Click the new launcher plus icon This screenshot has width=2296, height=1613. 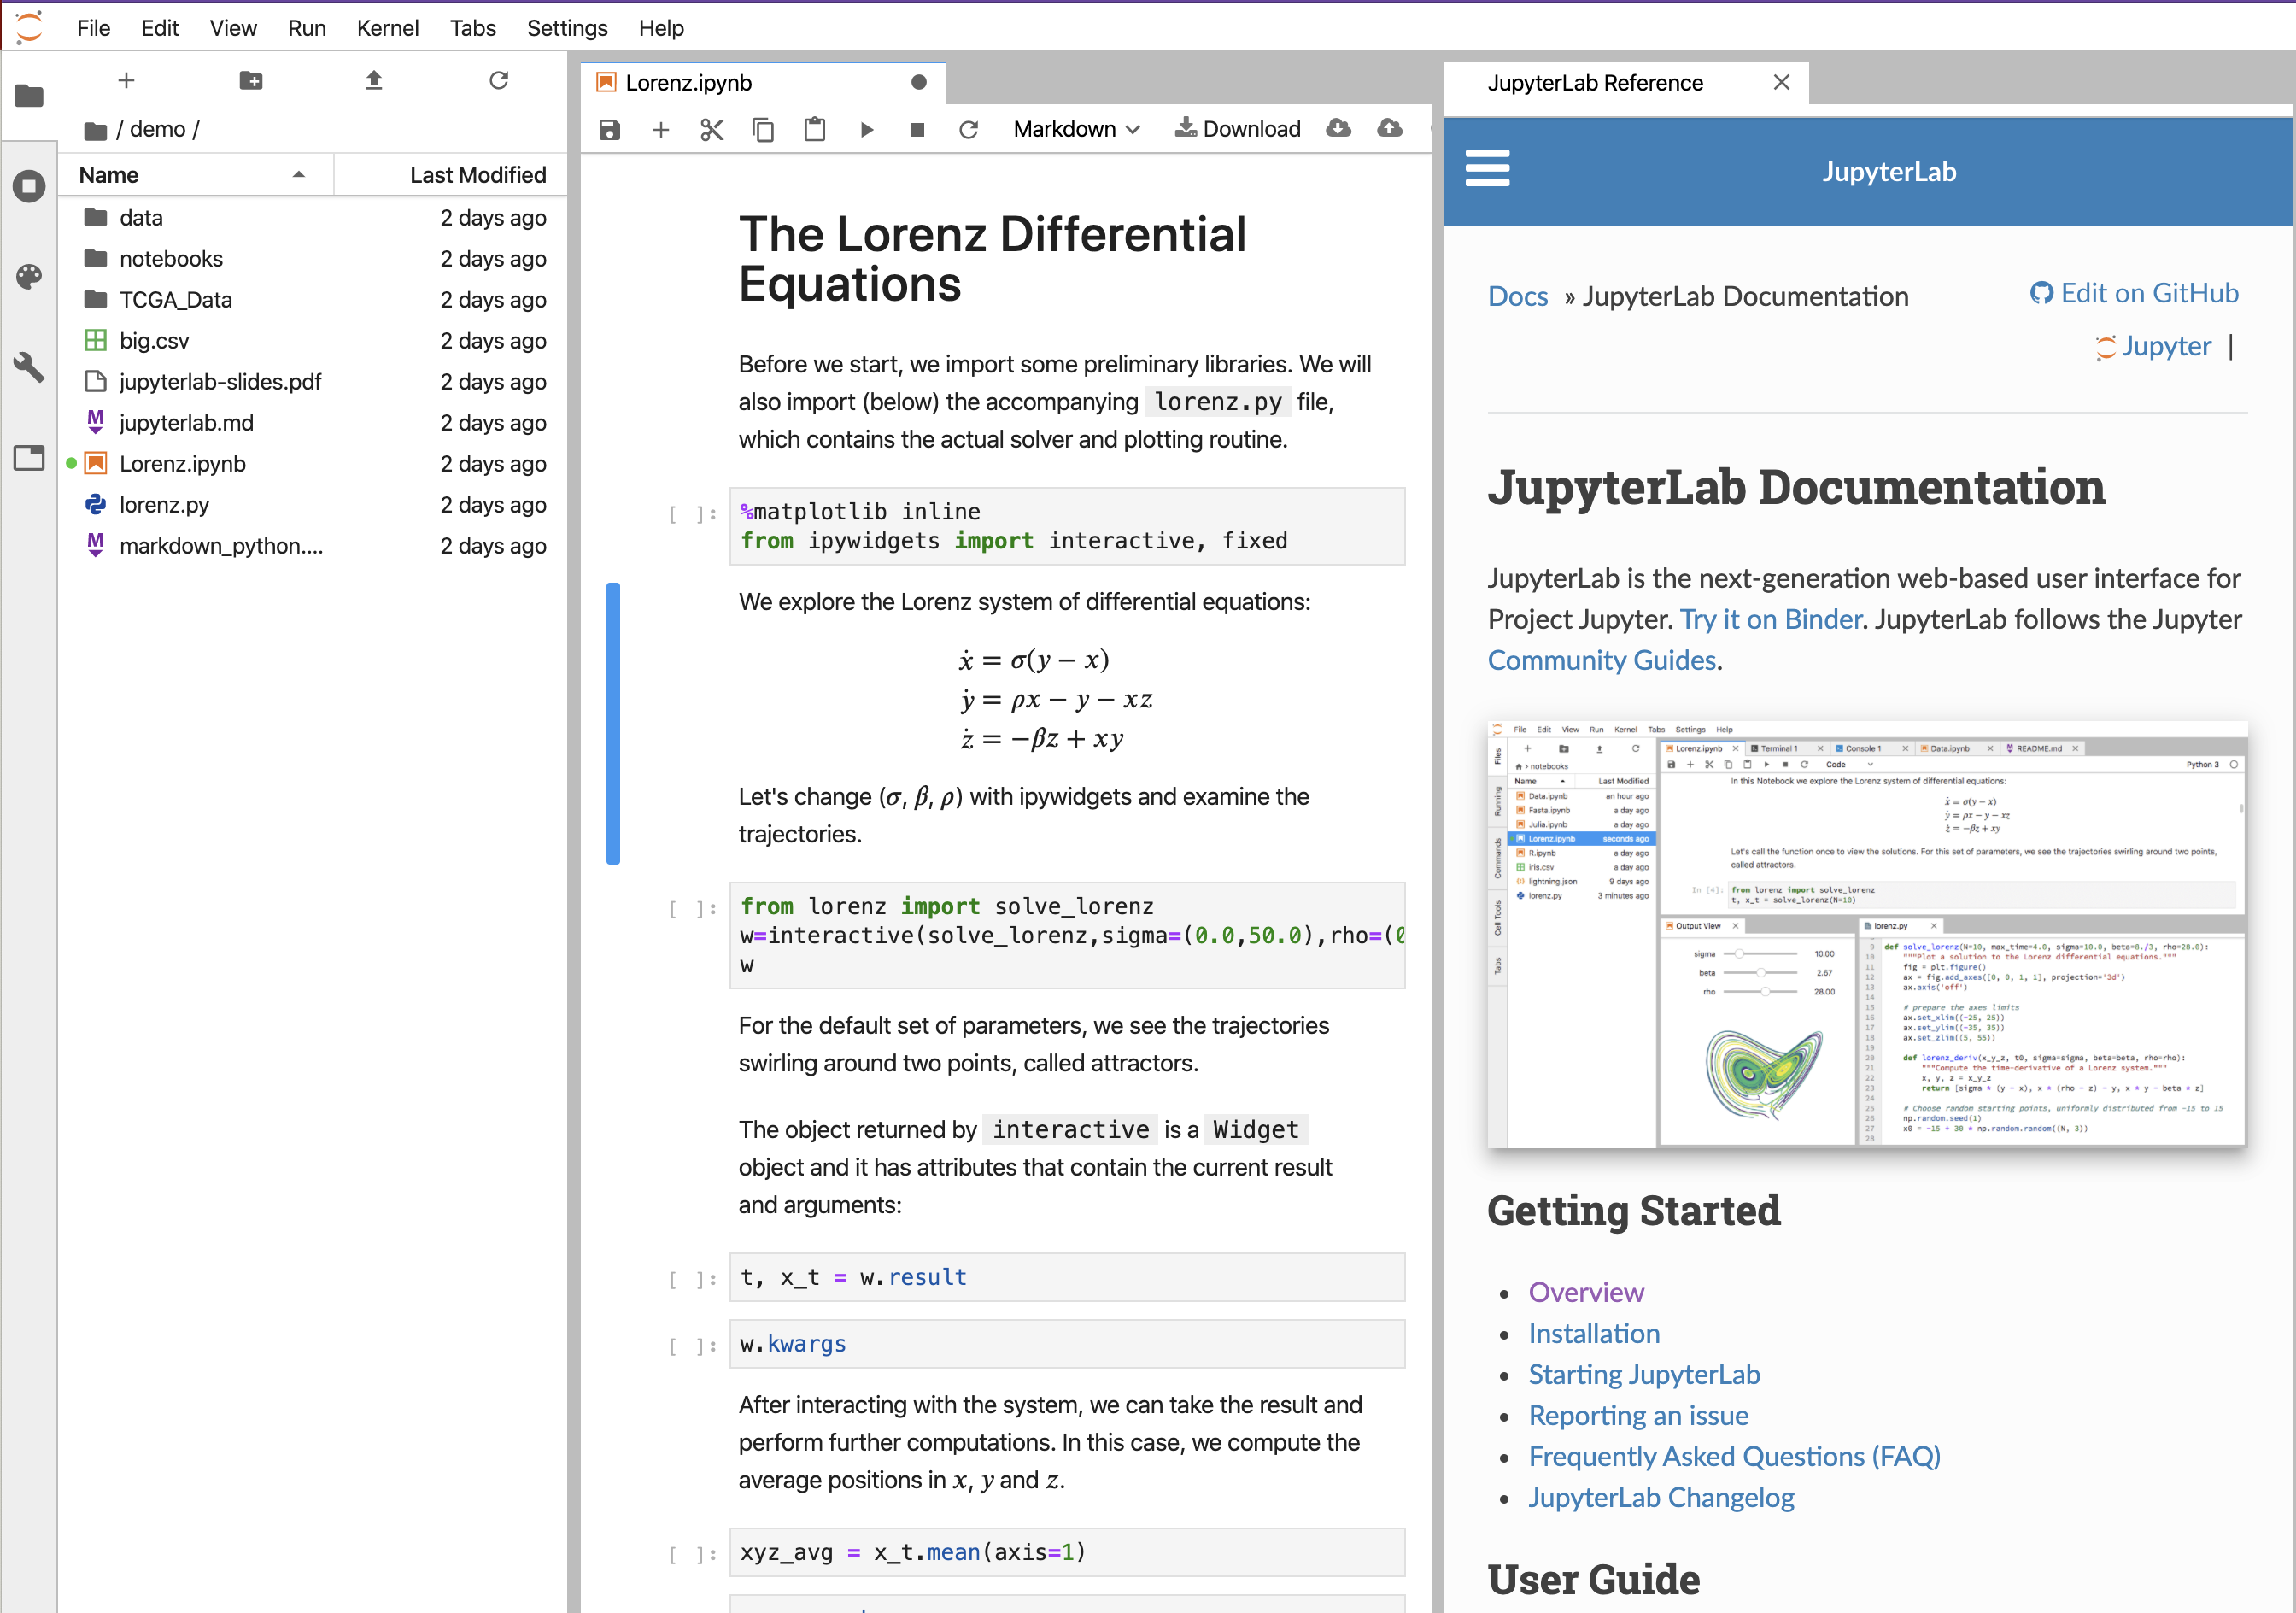tap(126, 80)
